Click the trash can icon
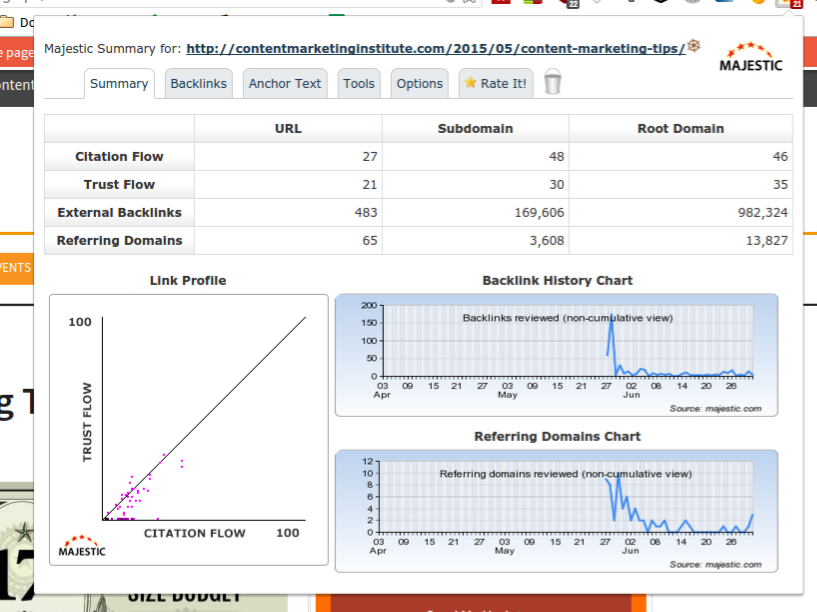The height and width of the screenshot is (612, 817). click(552, 82)
